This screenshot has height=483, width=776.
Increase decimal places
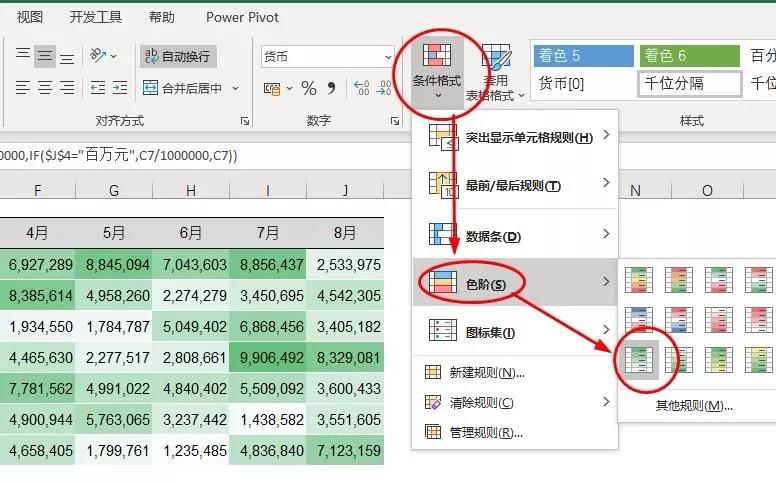point(361,88)
